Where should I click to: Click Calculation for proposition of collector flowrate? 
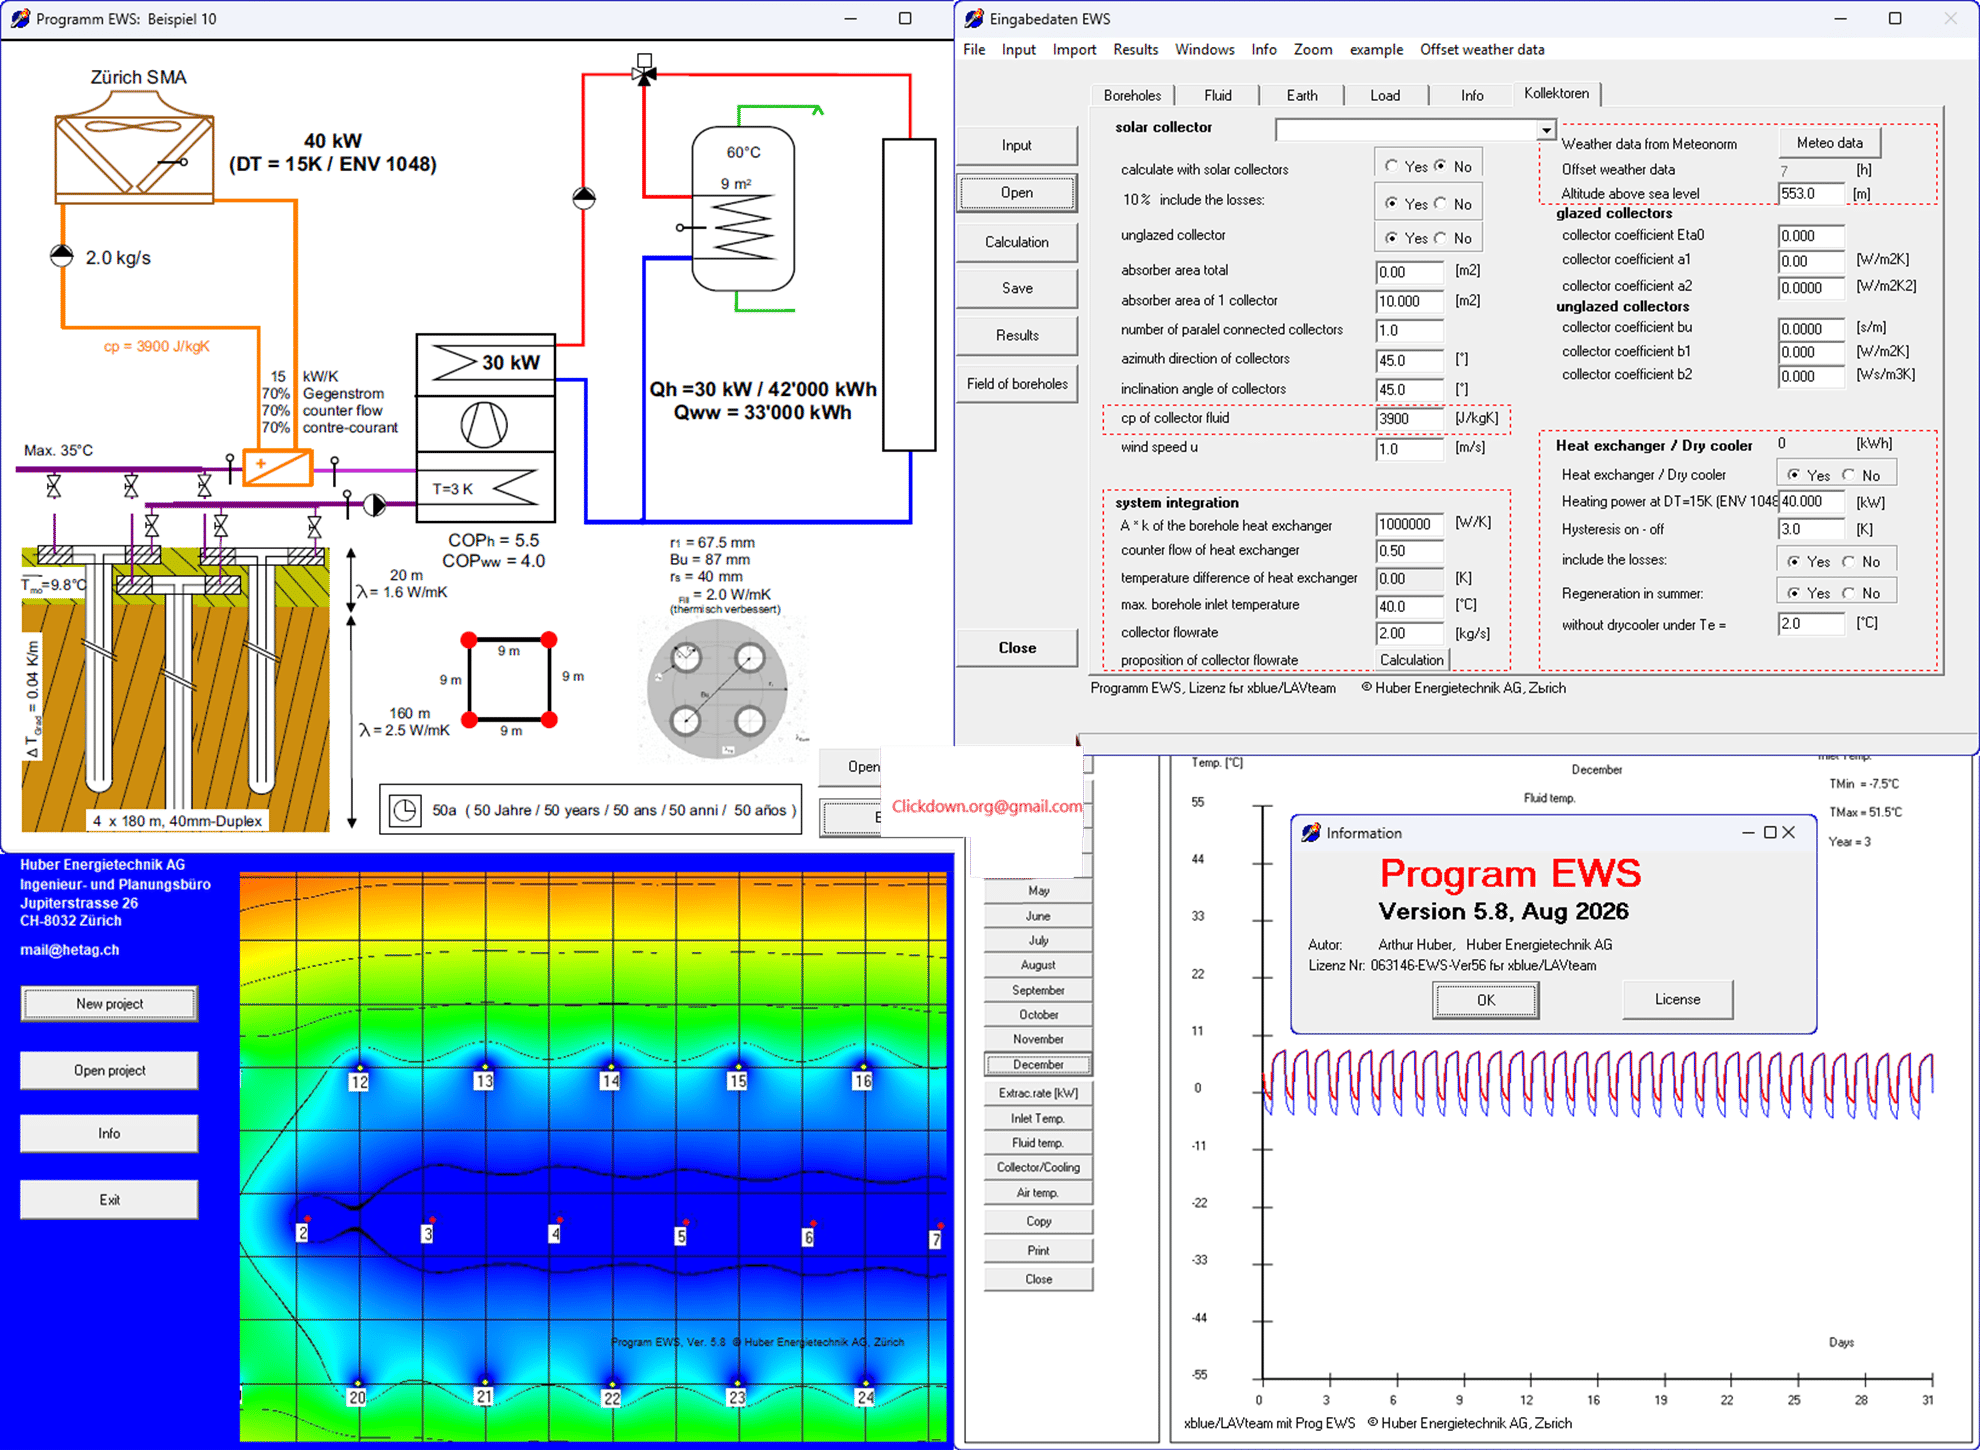pos(1411,660)
